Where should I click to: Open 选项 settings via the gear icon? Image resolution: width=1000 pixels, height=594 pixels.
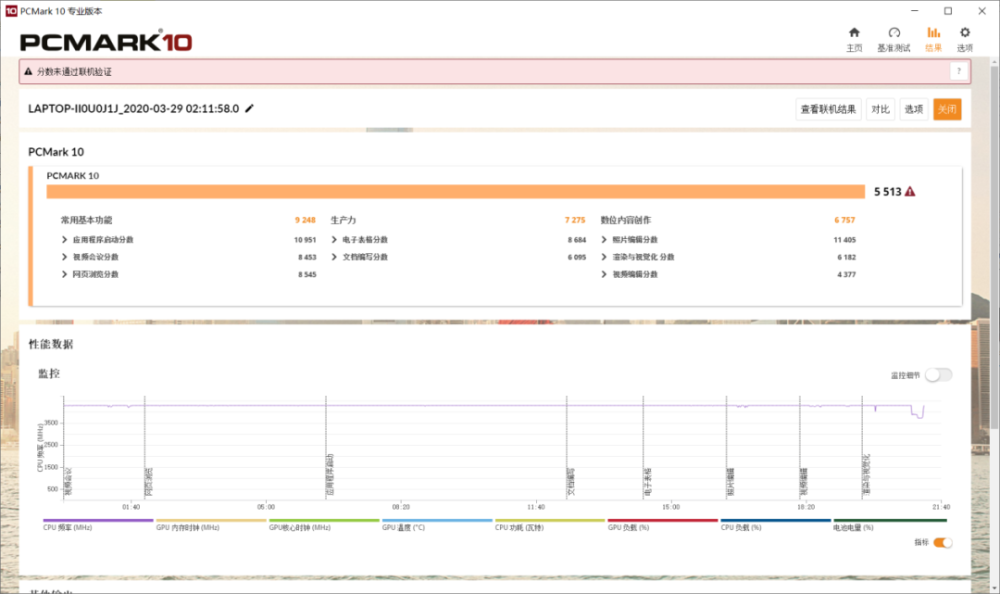[964, 39]
